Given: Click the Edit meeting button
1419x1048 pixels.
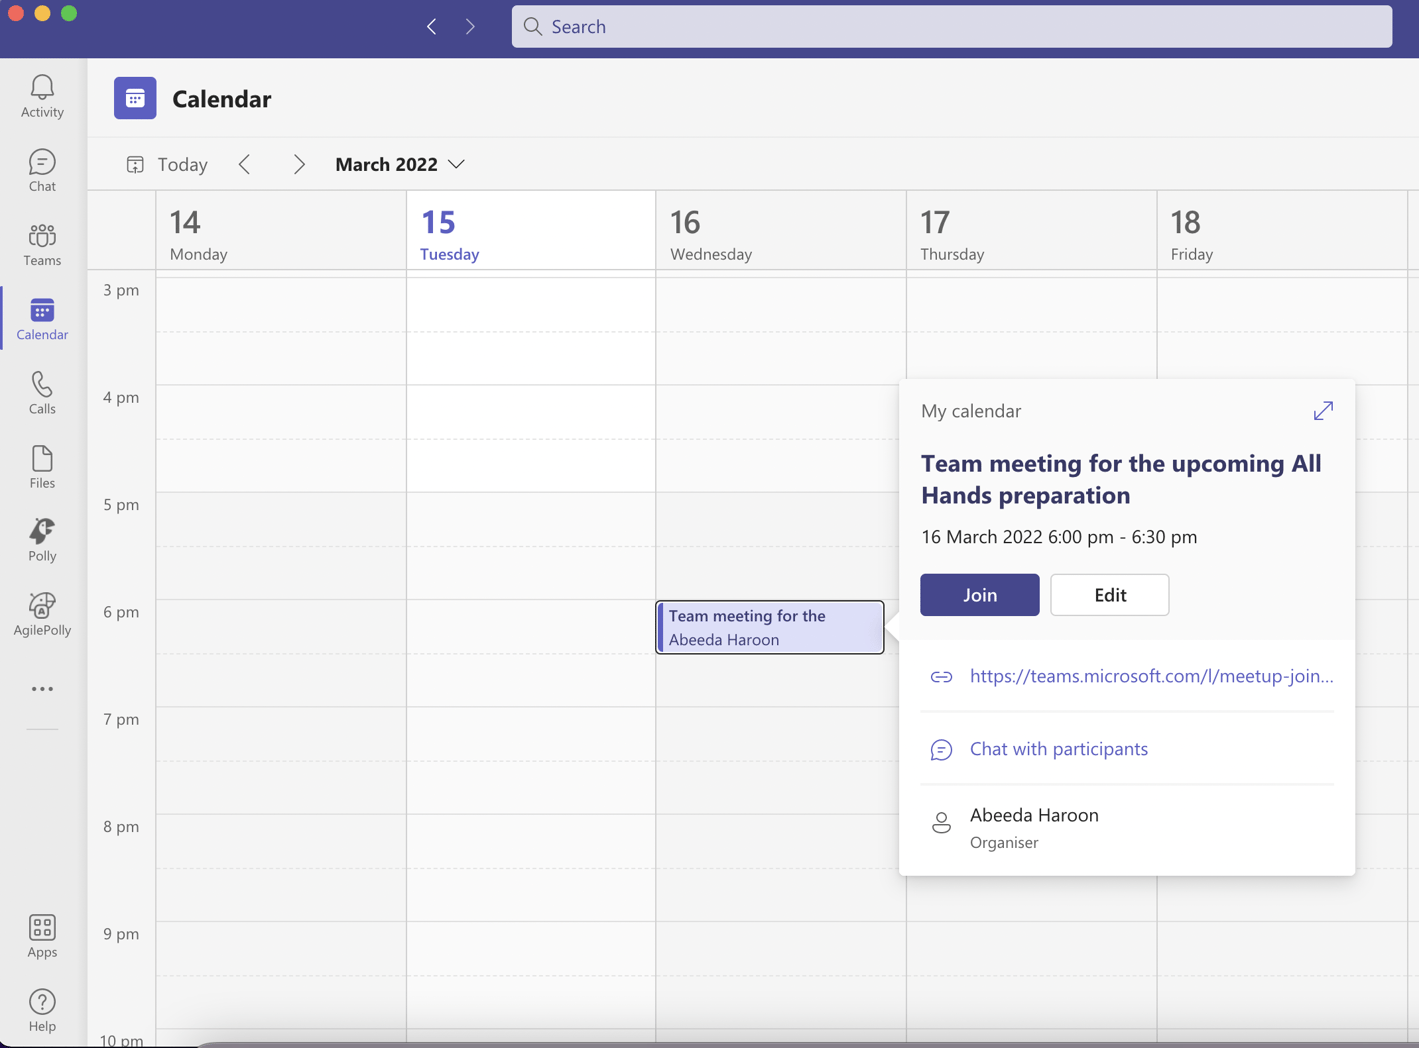Looking at the screenshot, I should click(x=1109, y=595).
